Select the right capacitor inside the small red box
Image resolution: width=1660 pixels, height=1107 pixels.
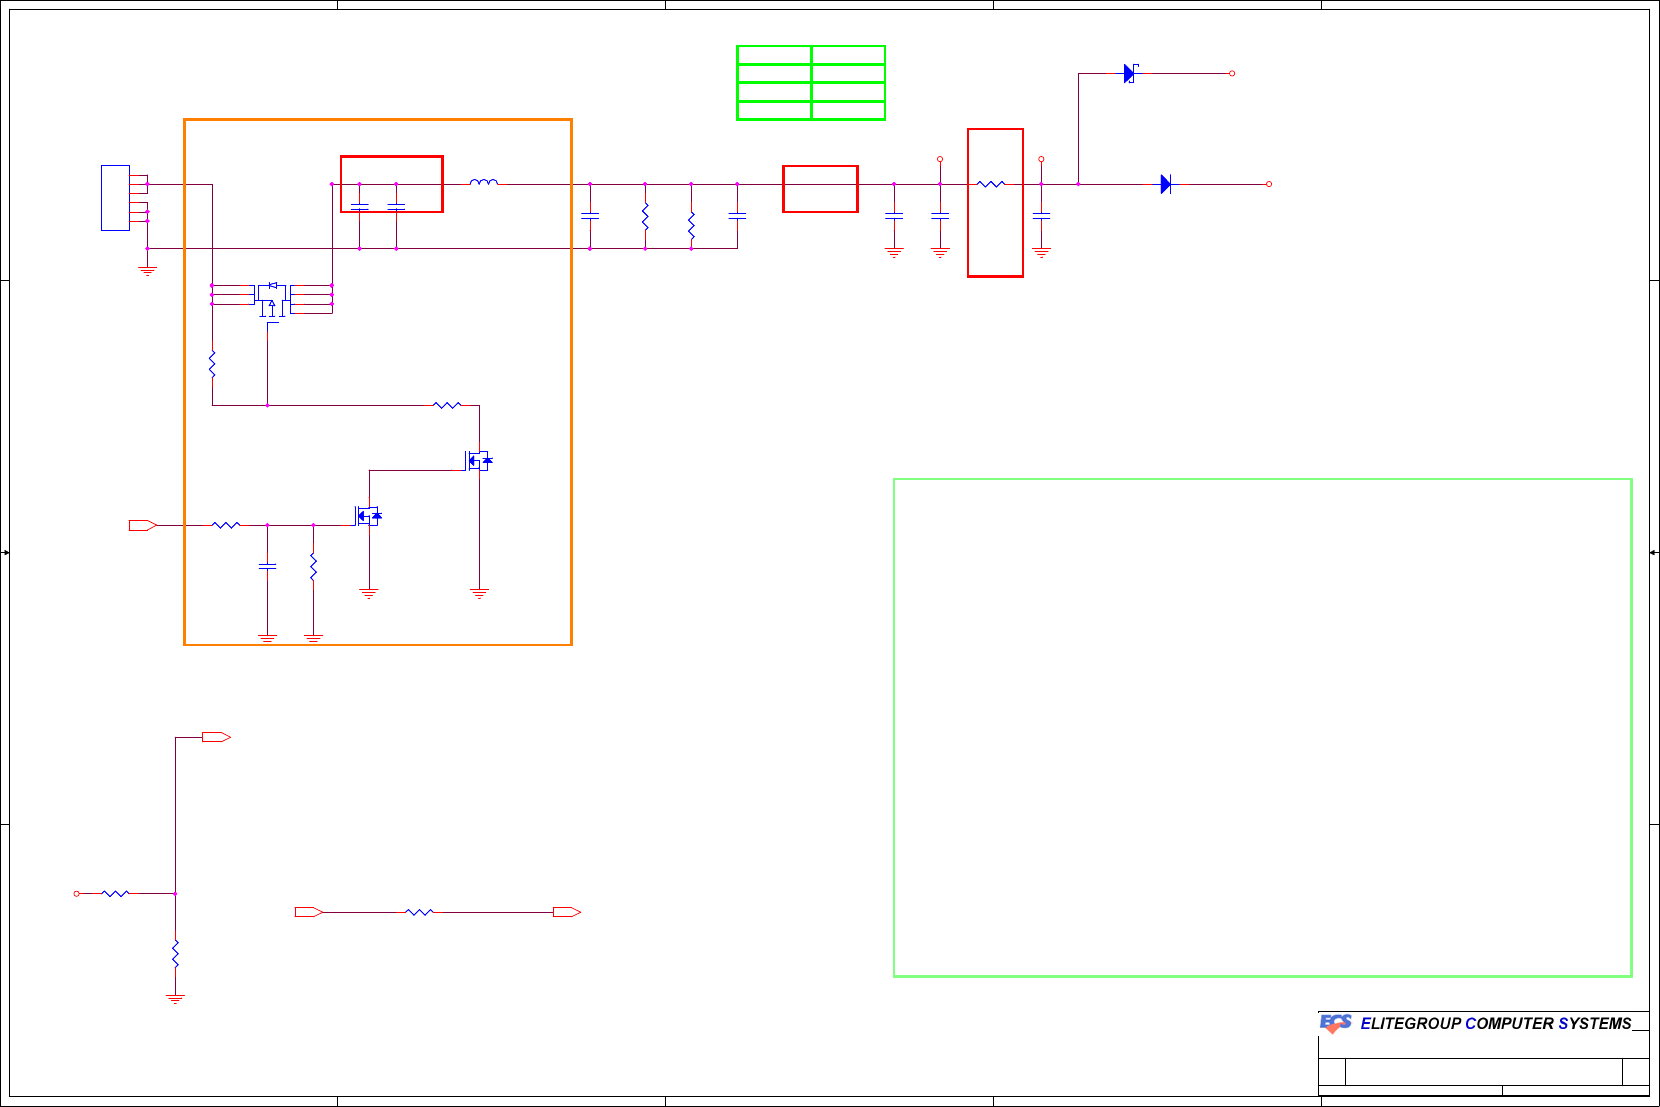click(396, 206)
